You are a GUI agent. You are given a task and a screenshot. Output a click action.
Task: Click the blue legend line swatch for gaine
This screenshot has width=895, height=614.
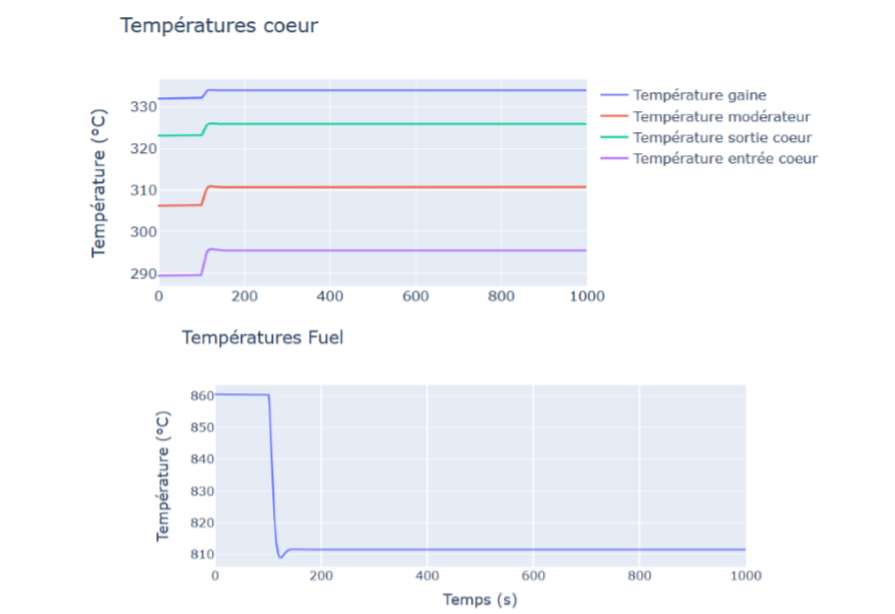tap(614, 95)
